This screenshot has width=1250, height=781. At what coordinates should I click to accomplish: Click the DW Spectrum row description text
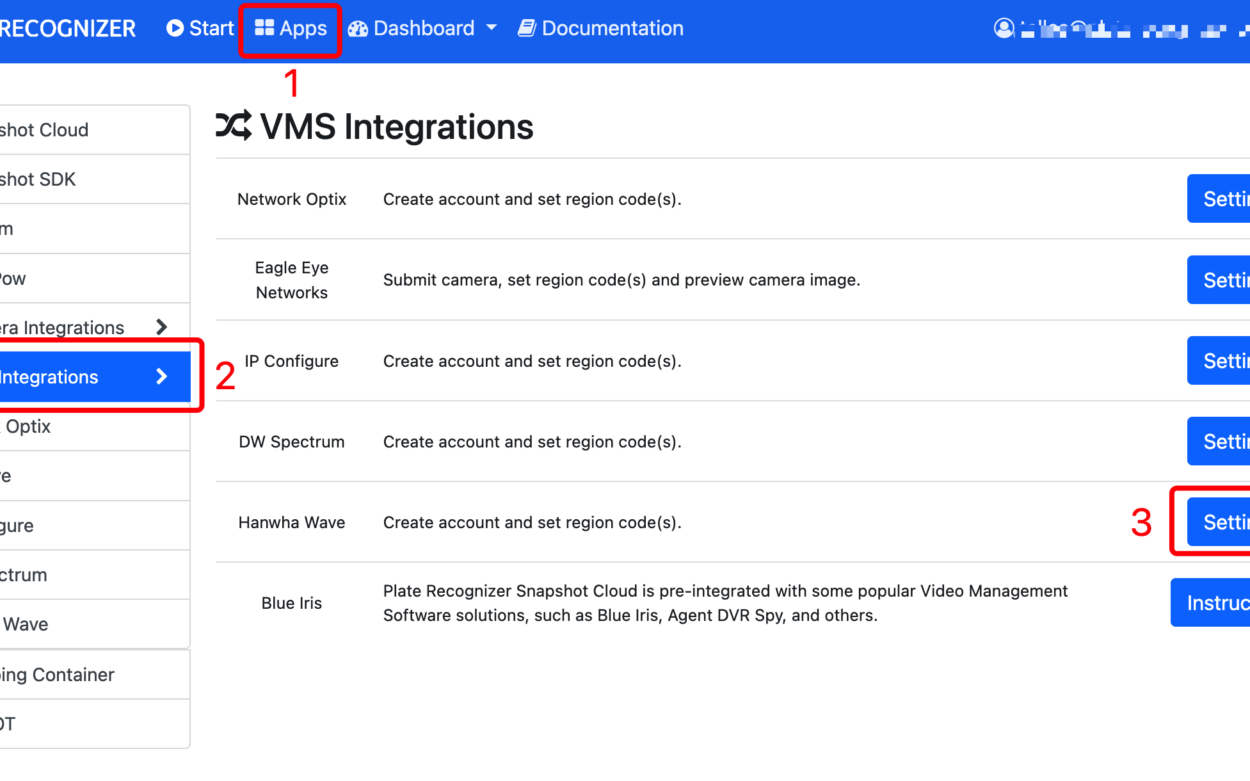[x=532, y=442]
